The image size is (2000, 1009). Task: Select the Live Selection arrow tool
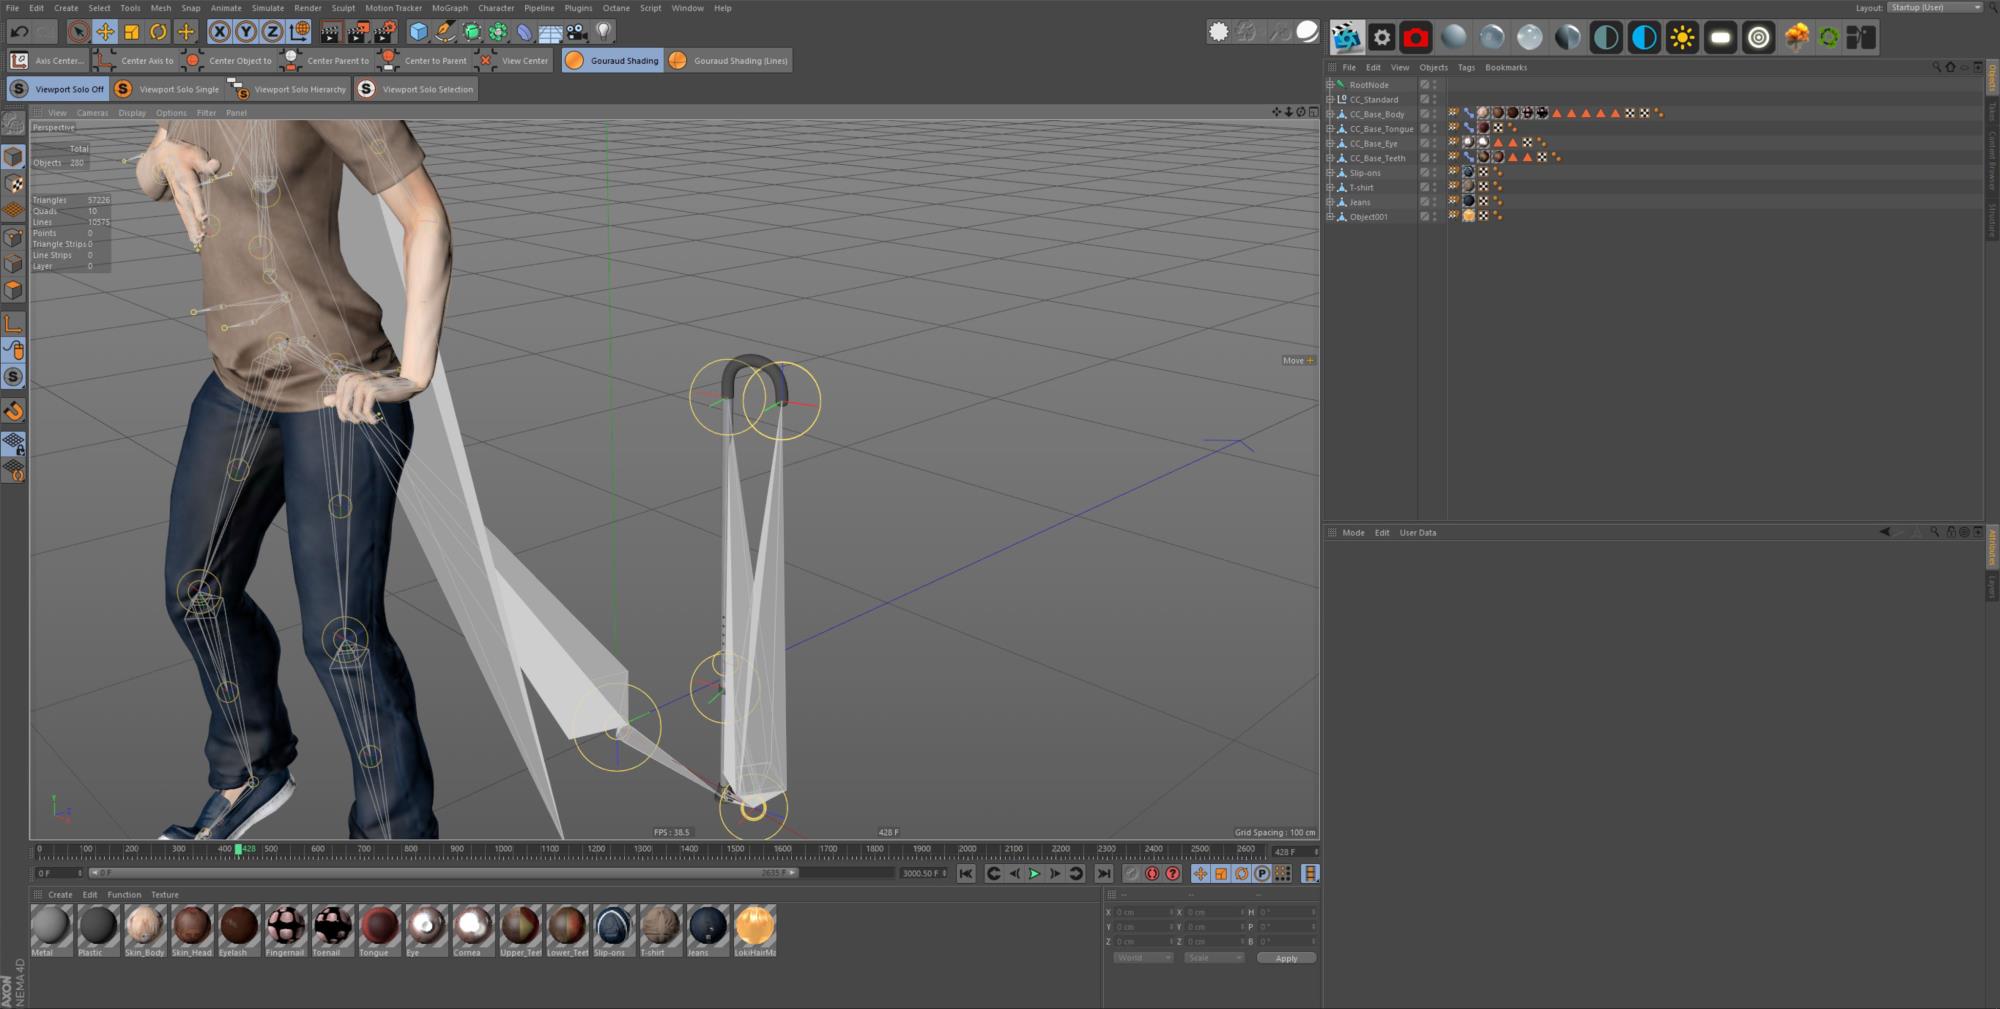coord(78,32)
